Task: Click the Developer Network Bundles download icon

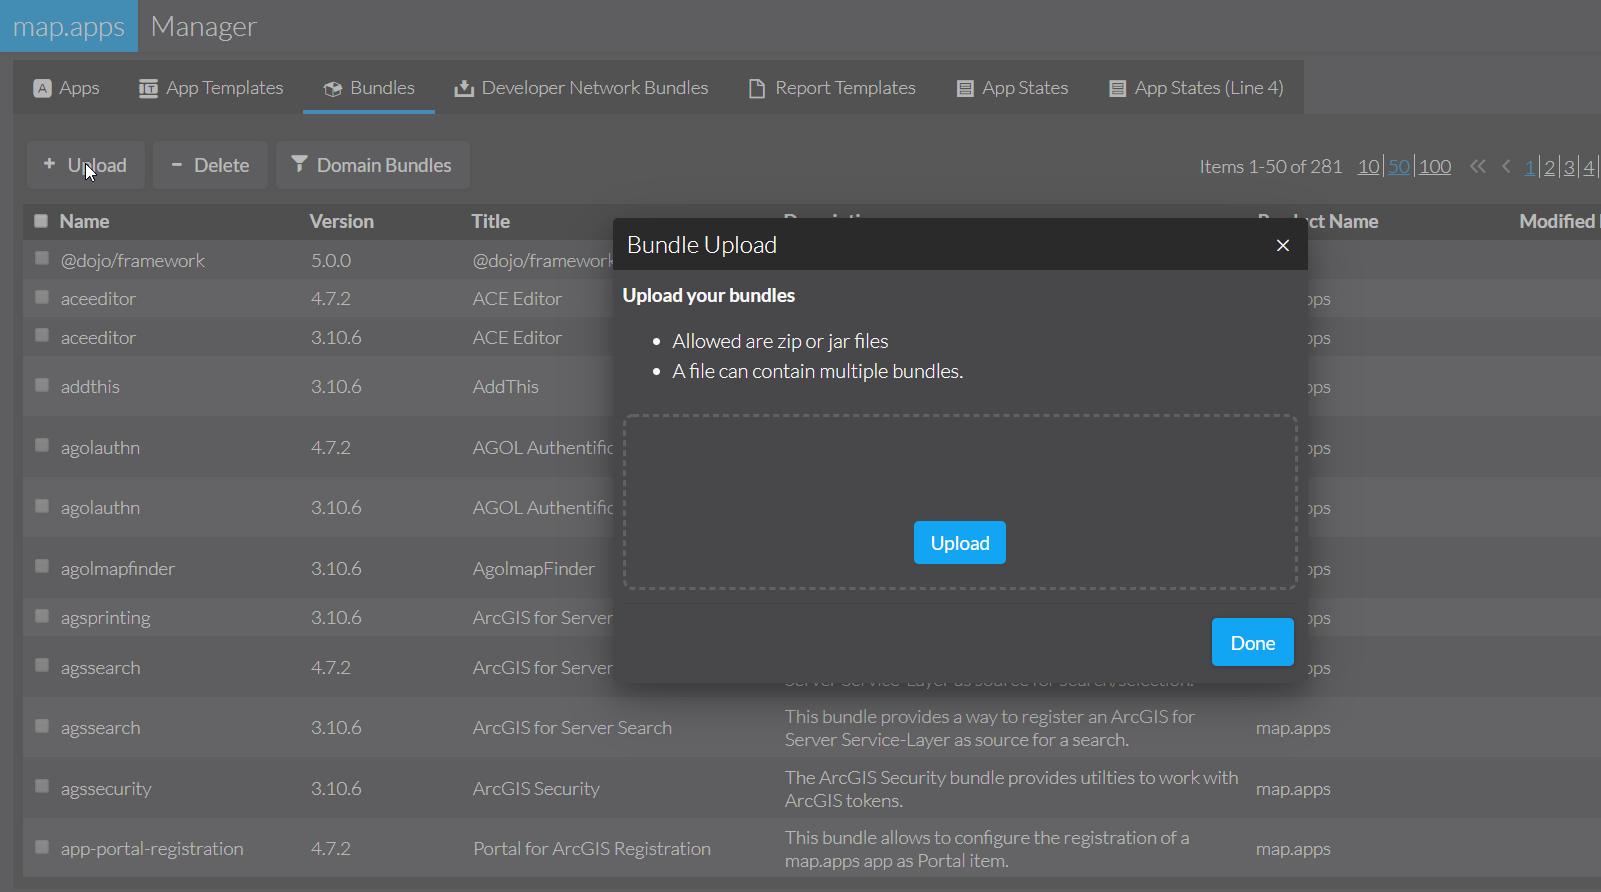Action: click(464, 88)
